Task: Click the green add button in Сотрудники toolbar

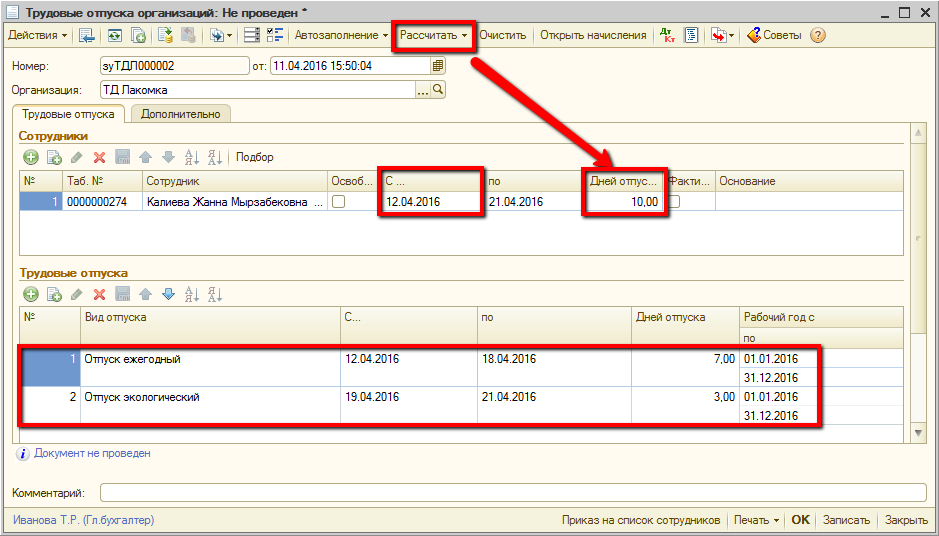Action: coord(30,157)
